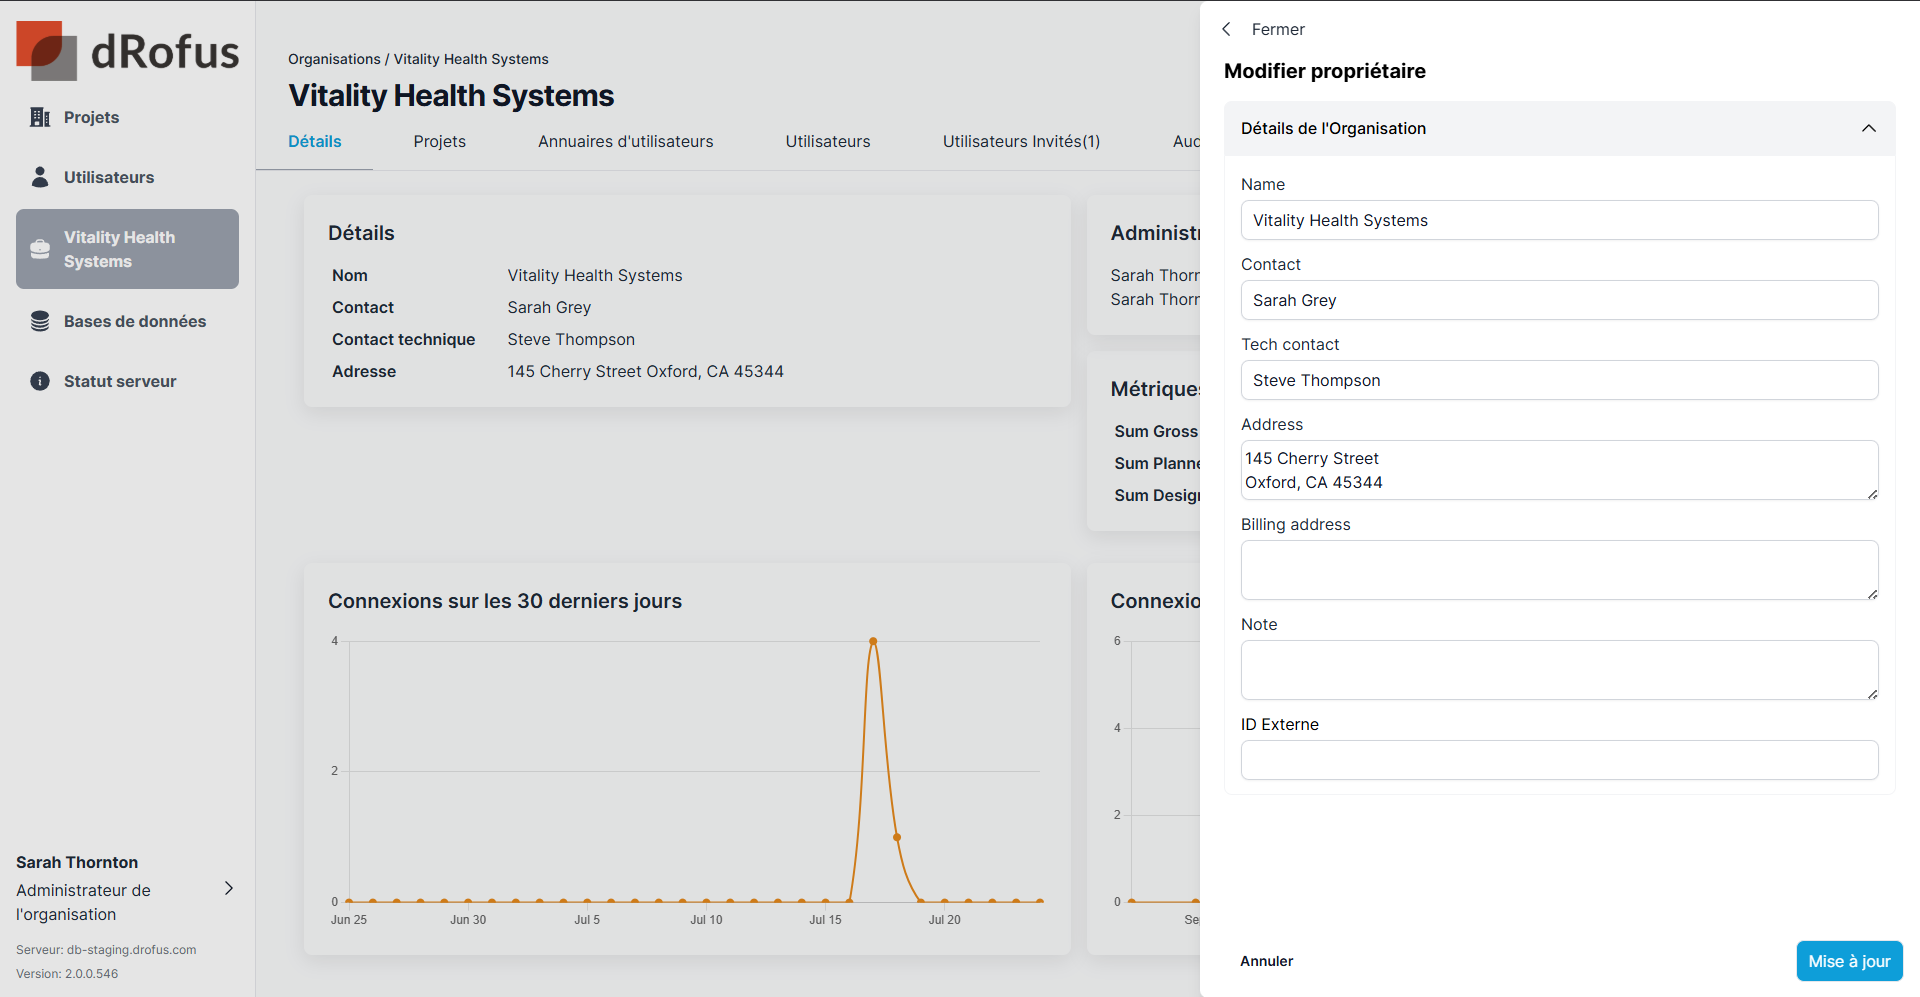The width and height of the screenshot is (1920, 997).
Task: Click the peak data point on connections chart
Action: coord(873,641)
